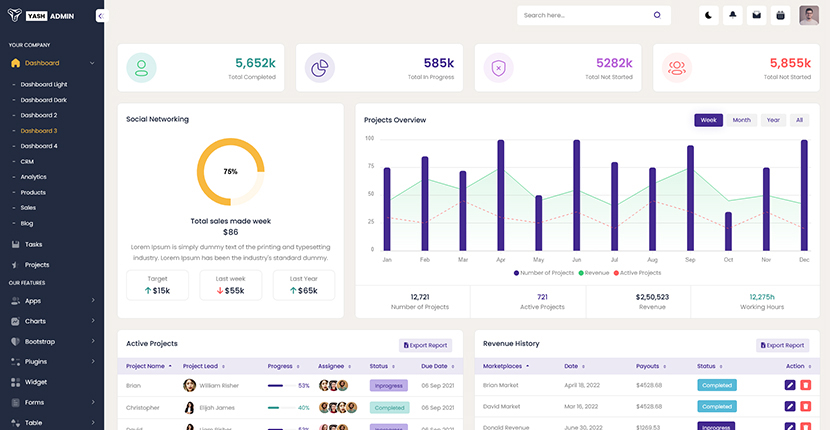The width and height of the screenshot is (830, 430).
Task: Toggle the Revenue legend item in the chart
Action: pos(593,273)
